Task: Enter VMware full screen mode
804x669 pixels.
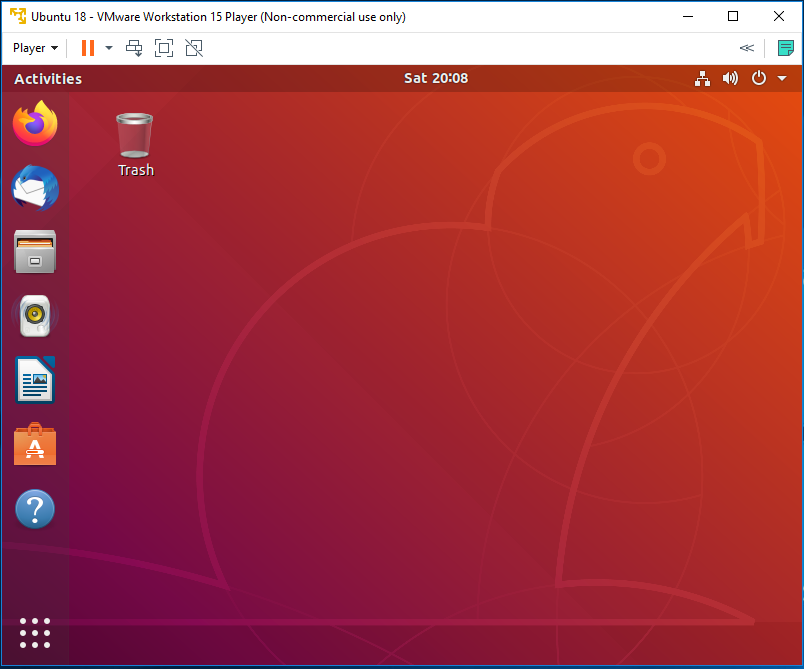Action: click(x=164, y=48)
